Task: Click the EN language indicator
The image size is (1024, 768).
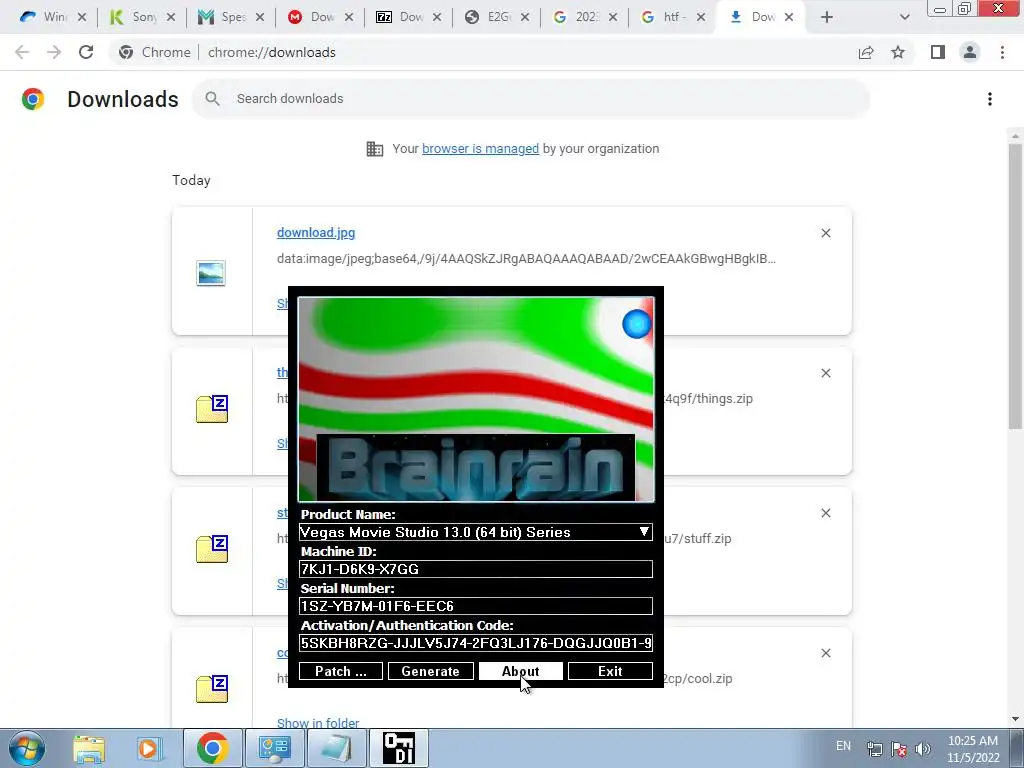Action: [x=843, y=746]
